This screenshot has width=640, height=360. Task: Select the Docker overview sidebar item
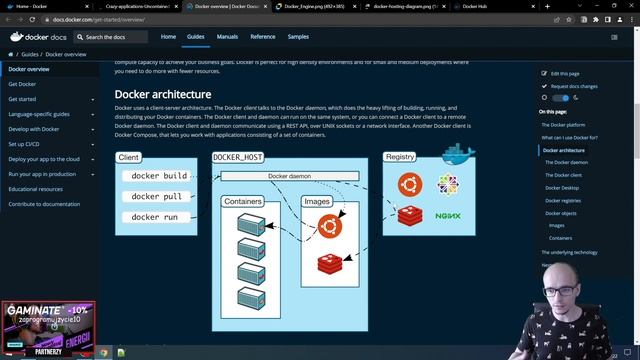(x=29, y=69)
